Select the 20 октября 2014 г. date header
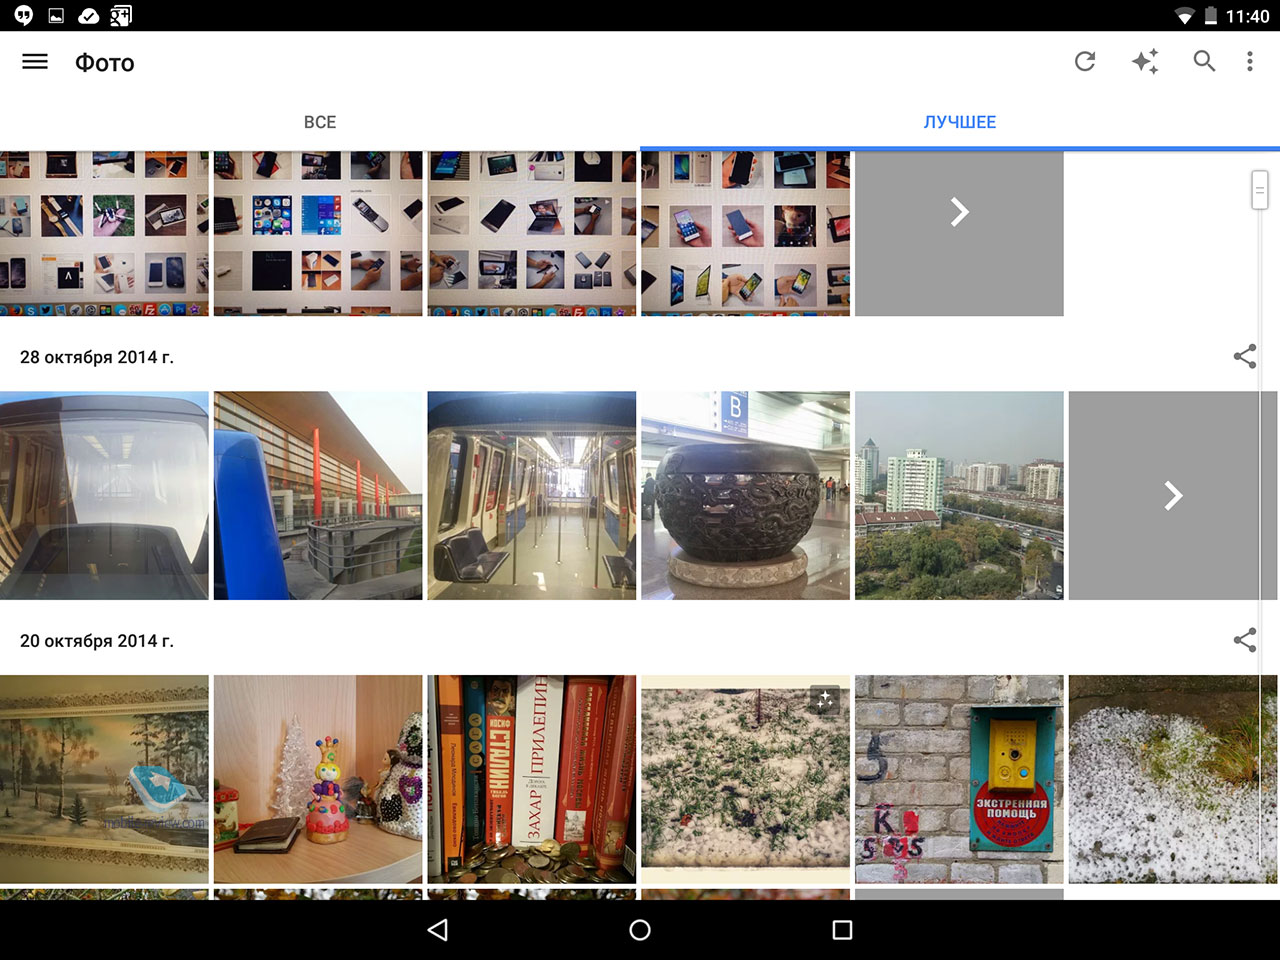Viewport: 1280px width, 960px height. coord(97,641)
